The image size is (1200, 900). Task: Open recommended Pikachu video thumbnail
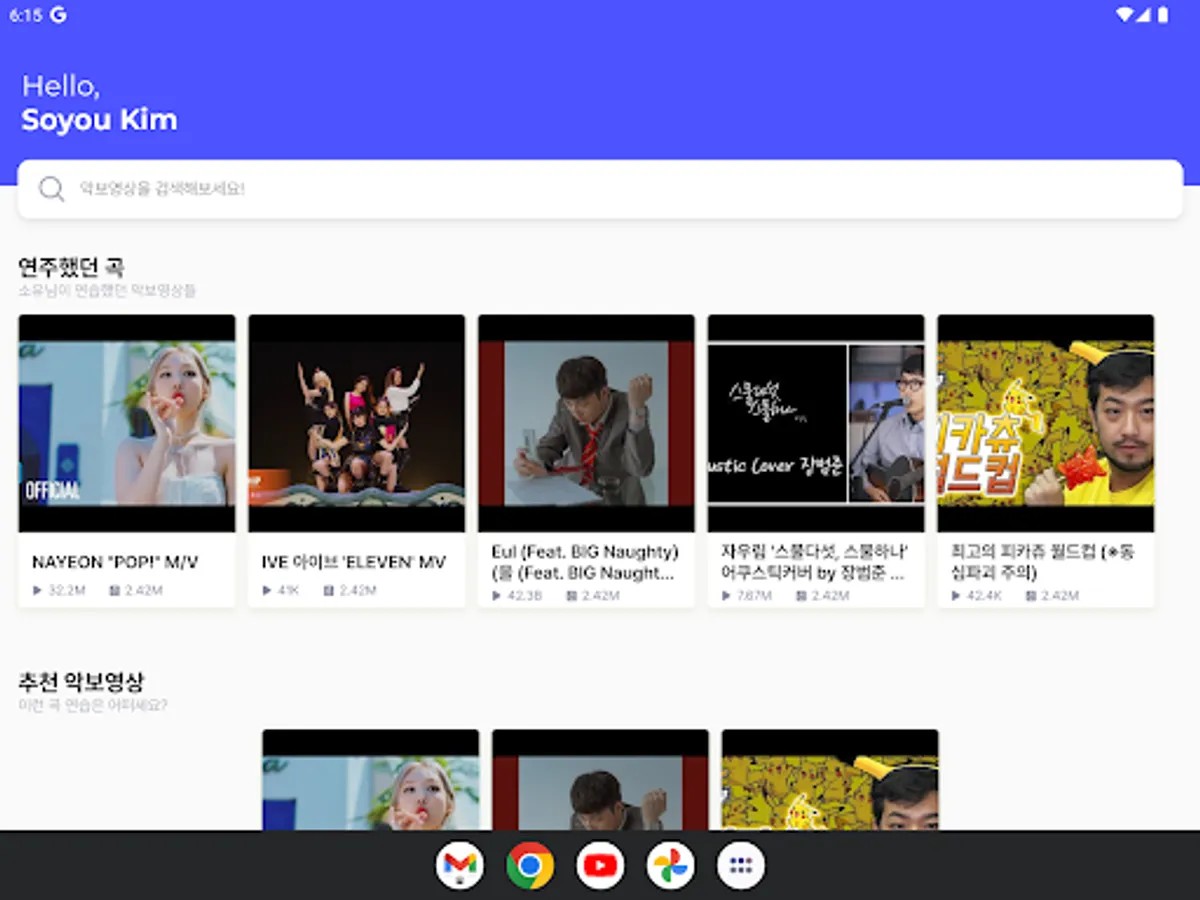coord(830,780)
